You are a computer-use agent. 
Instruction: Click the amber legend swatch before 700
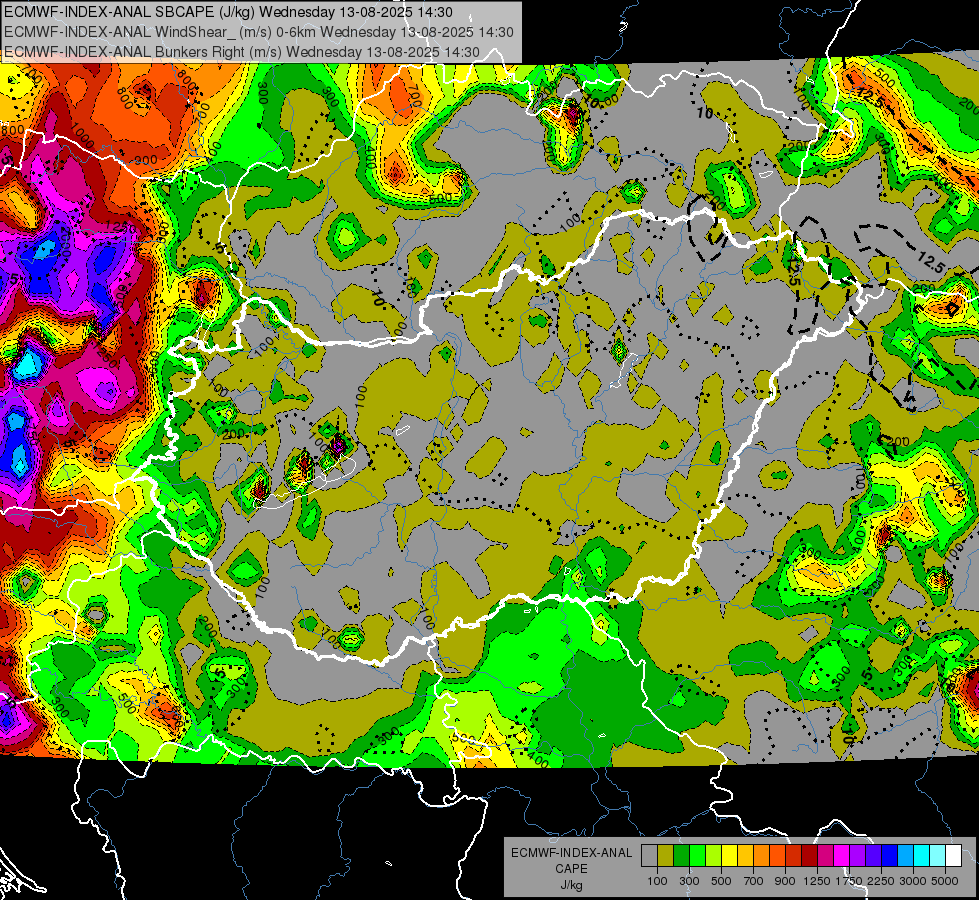pyautogui.click(x=745, y=856)
